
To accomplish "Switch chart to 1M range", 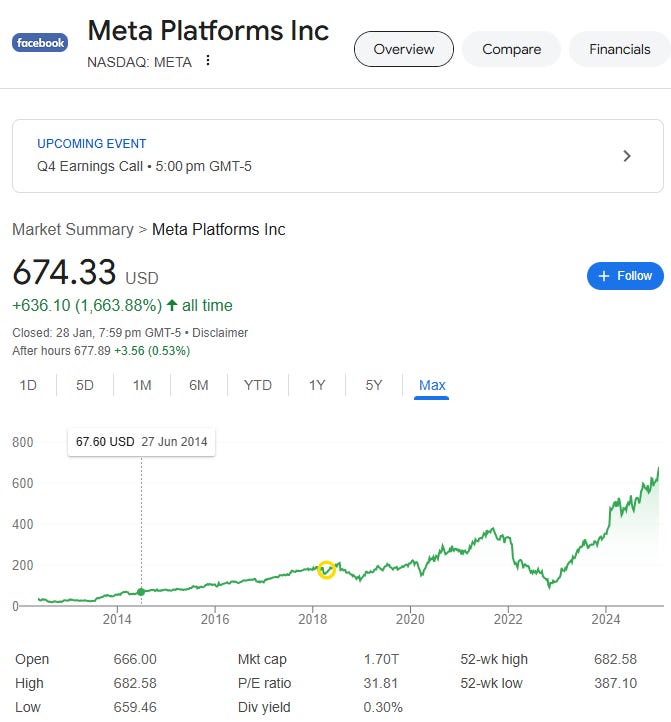I will click(x=142, y=385).
